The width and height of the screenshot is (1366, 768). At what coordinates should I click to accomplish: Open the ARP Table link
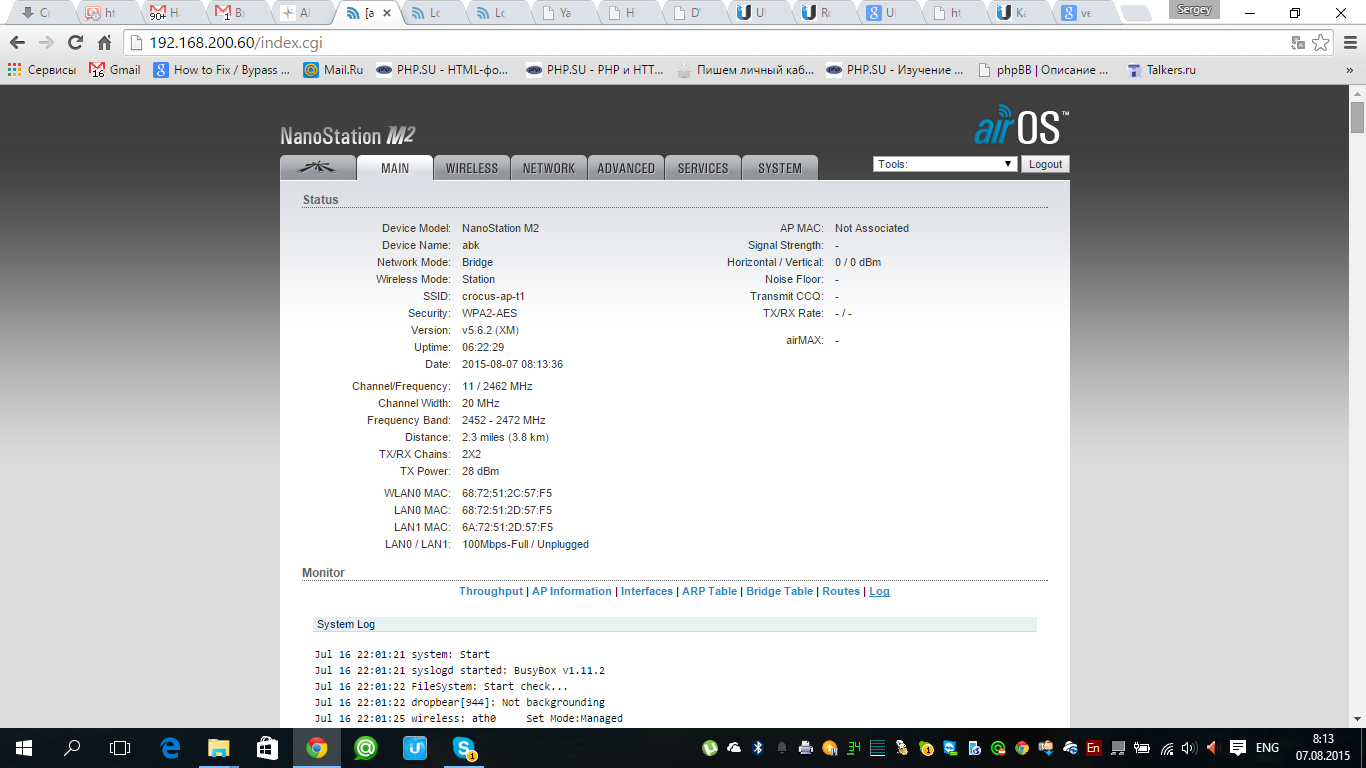[709, 591]
